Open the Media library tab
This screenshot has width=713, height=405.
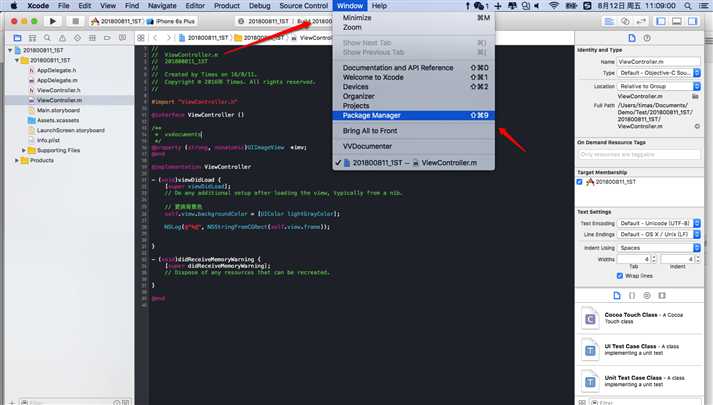coord(662,295)
